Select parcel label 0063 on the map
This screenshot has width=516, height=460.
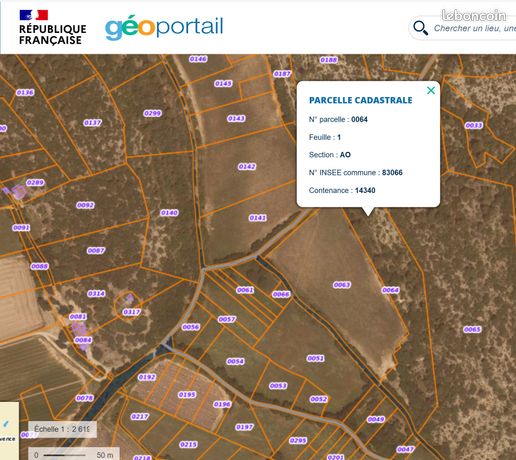click(x=342, y=285)
